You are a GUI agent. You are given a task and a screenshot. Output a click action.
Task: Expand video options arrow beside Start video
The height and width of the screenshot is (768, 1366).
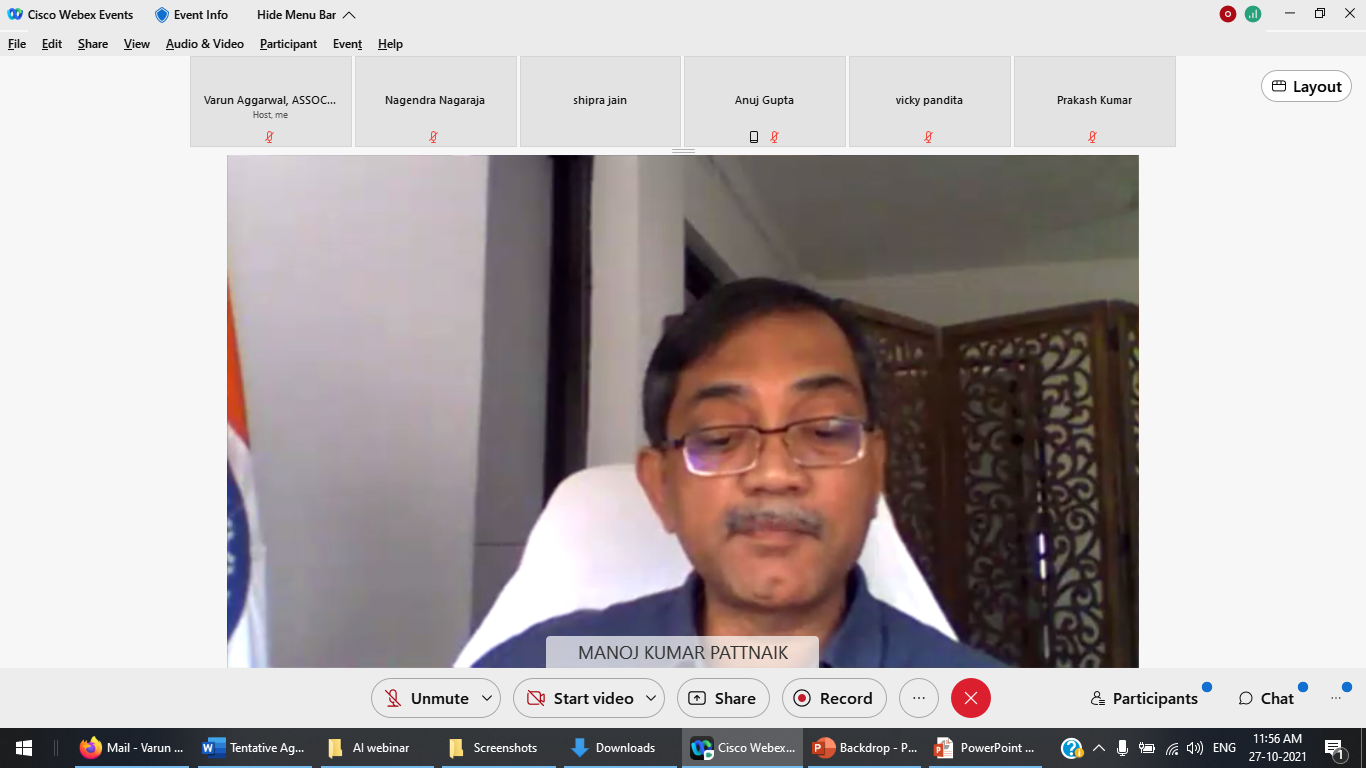[651, 698]
